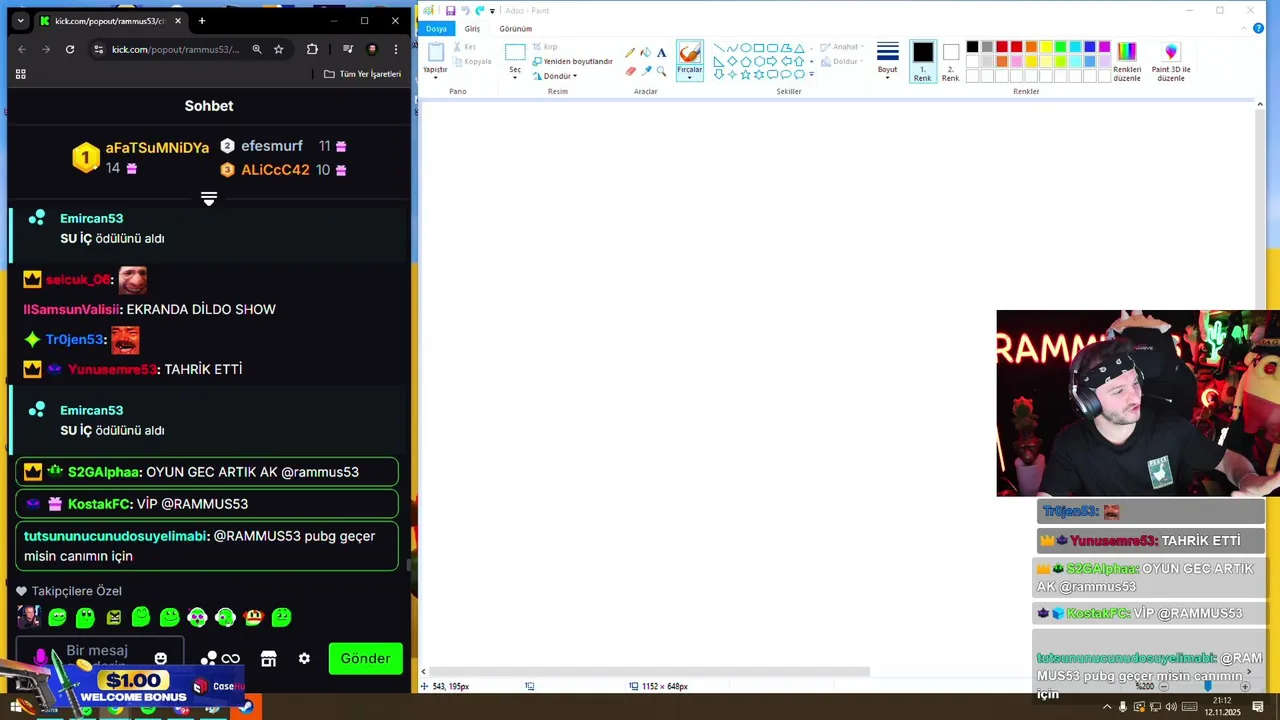This screenshot has height=720, width=1280.
Task: Reload the Kick chat page
Action: [70, 49]
